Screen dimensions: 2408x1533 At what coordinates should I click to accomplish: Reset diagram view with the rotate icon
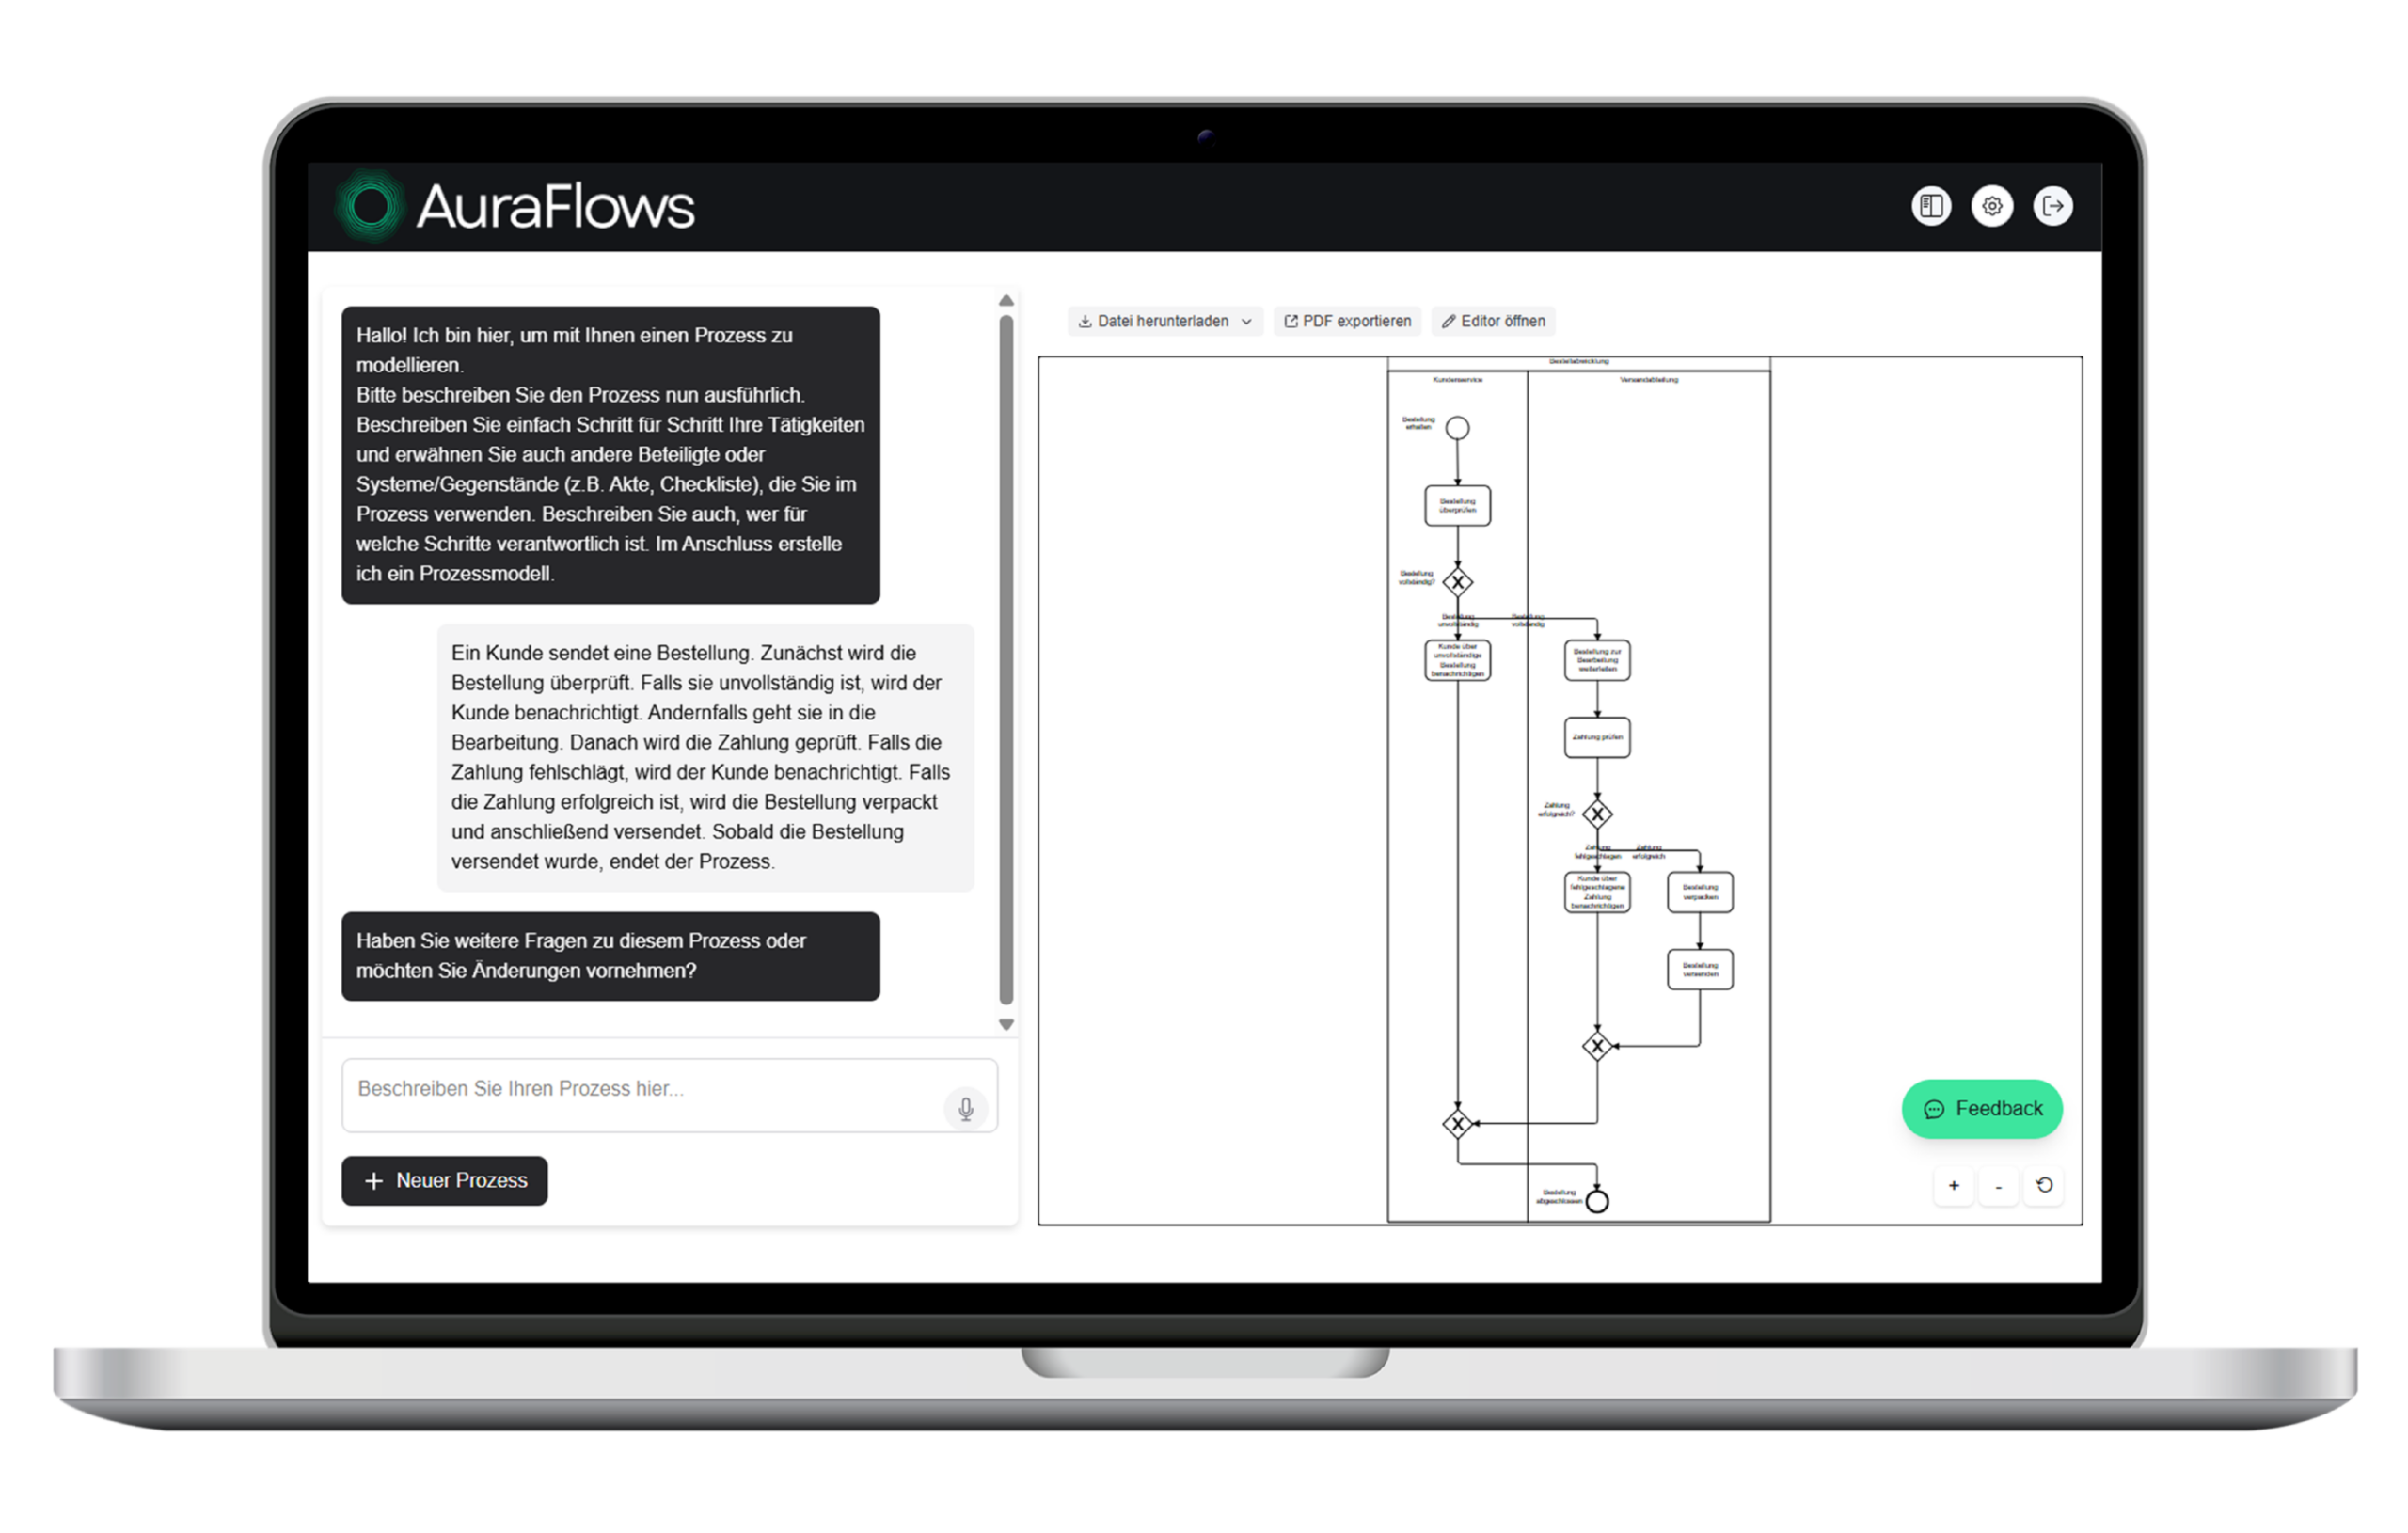(2044, 1185)
